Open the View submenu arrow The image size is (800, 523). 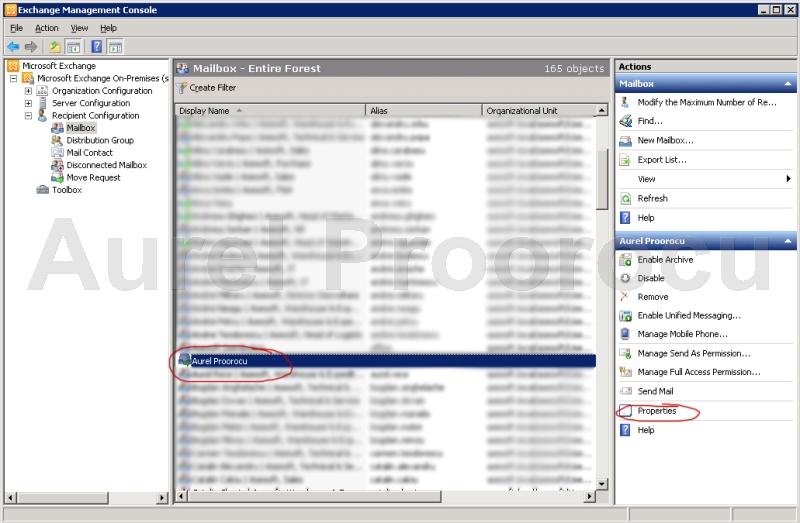788,179
